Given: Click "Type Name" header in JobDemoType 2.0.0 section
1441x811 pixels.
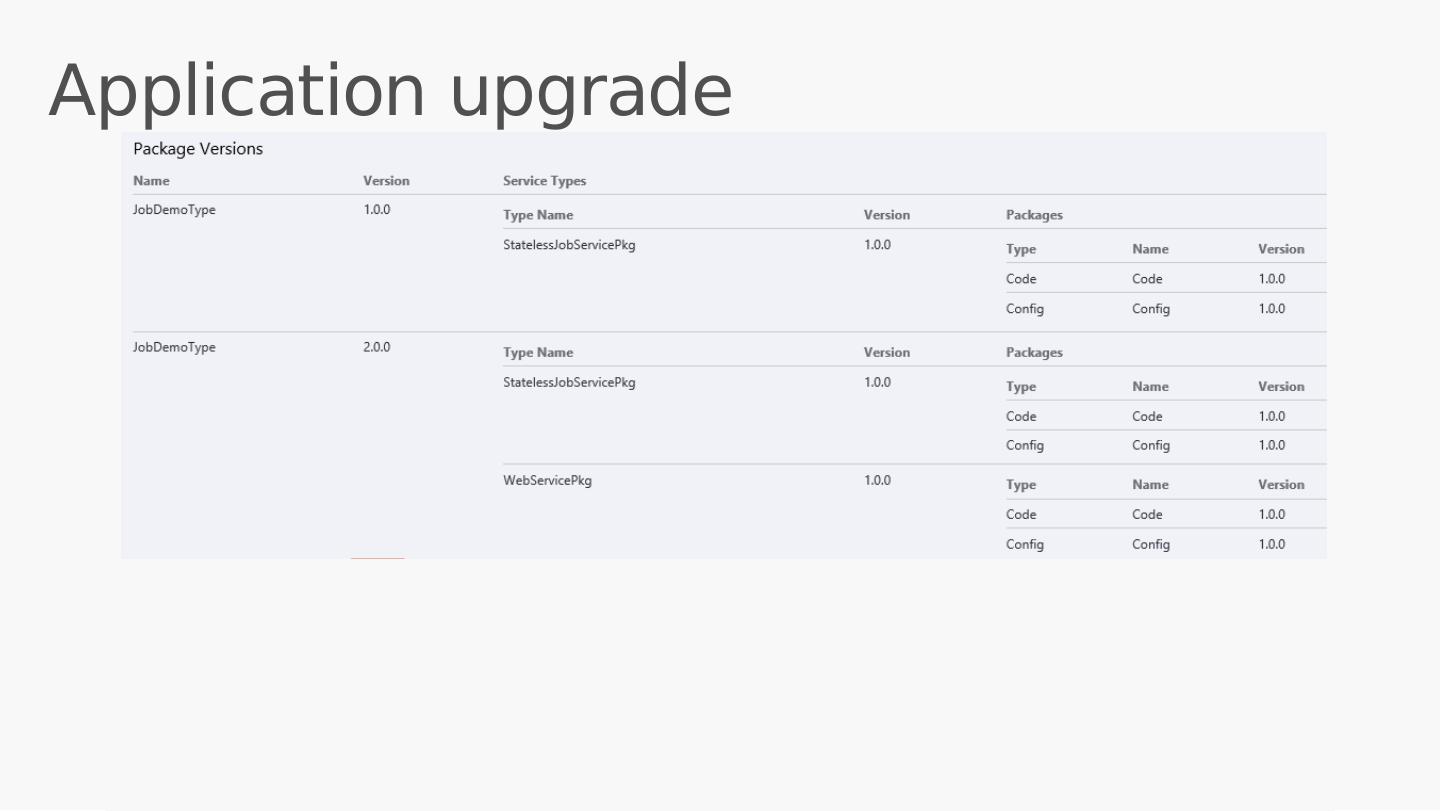Looking at the screenshot, I should click(x=538, y=353).
